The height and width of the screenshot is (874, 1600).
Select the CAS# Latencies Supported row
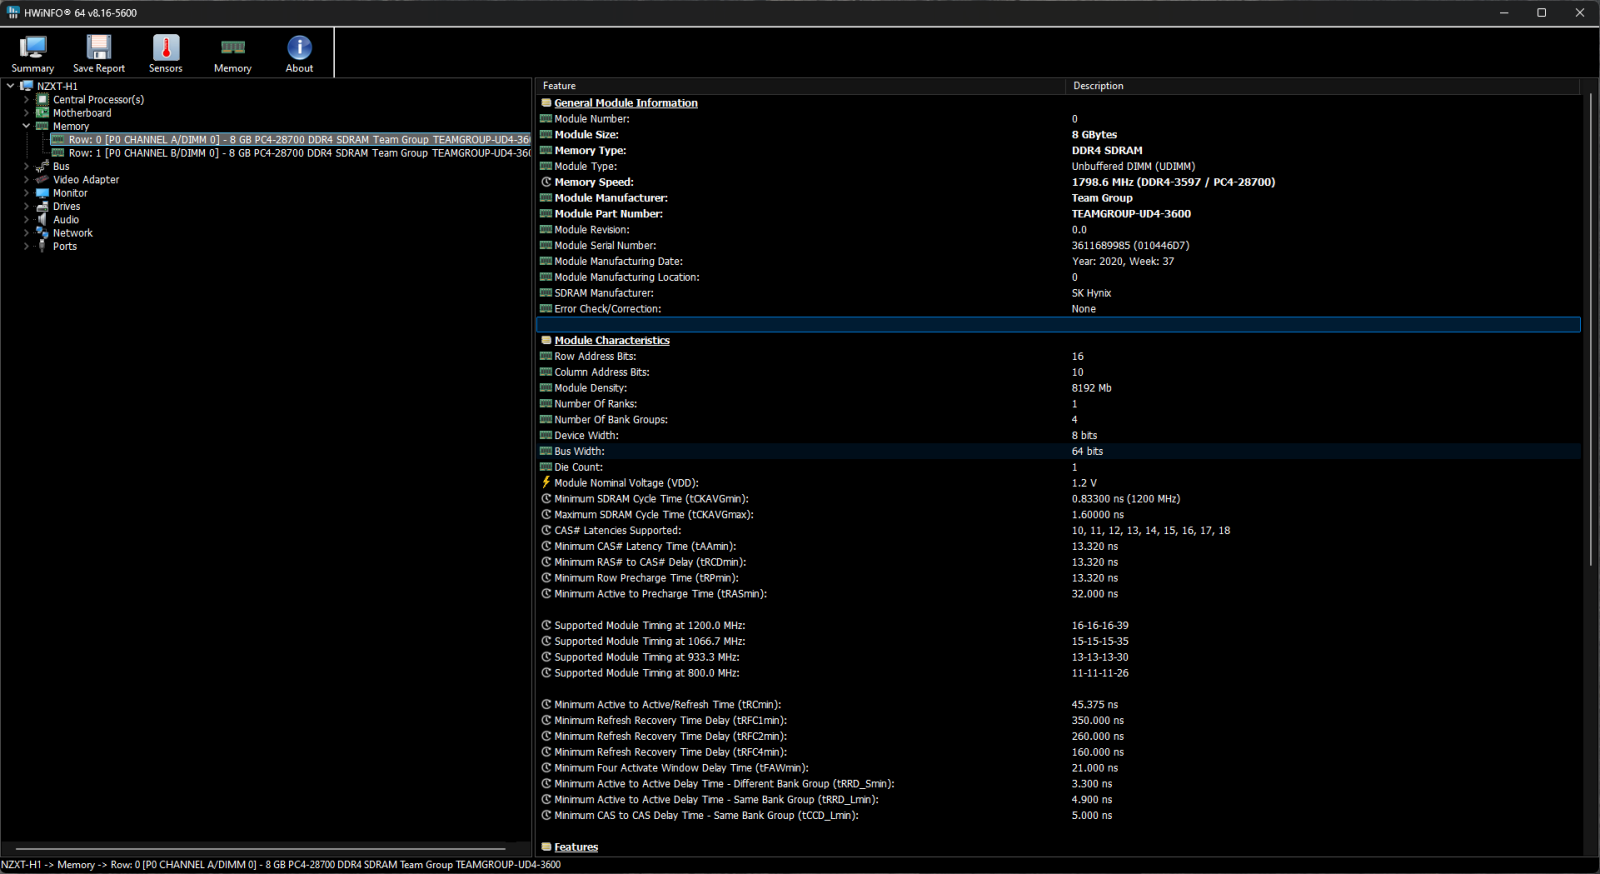click(x=1058, y=530)
